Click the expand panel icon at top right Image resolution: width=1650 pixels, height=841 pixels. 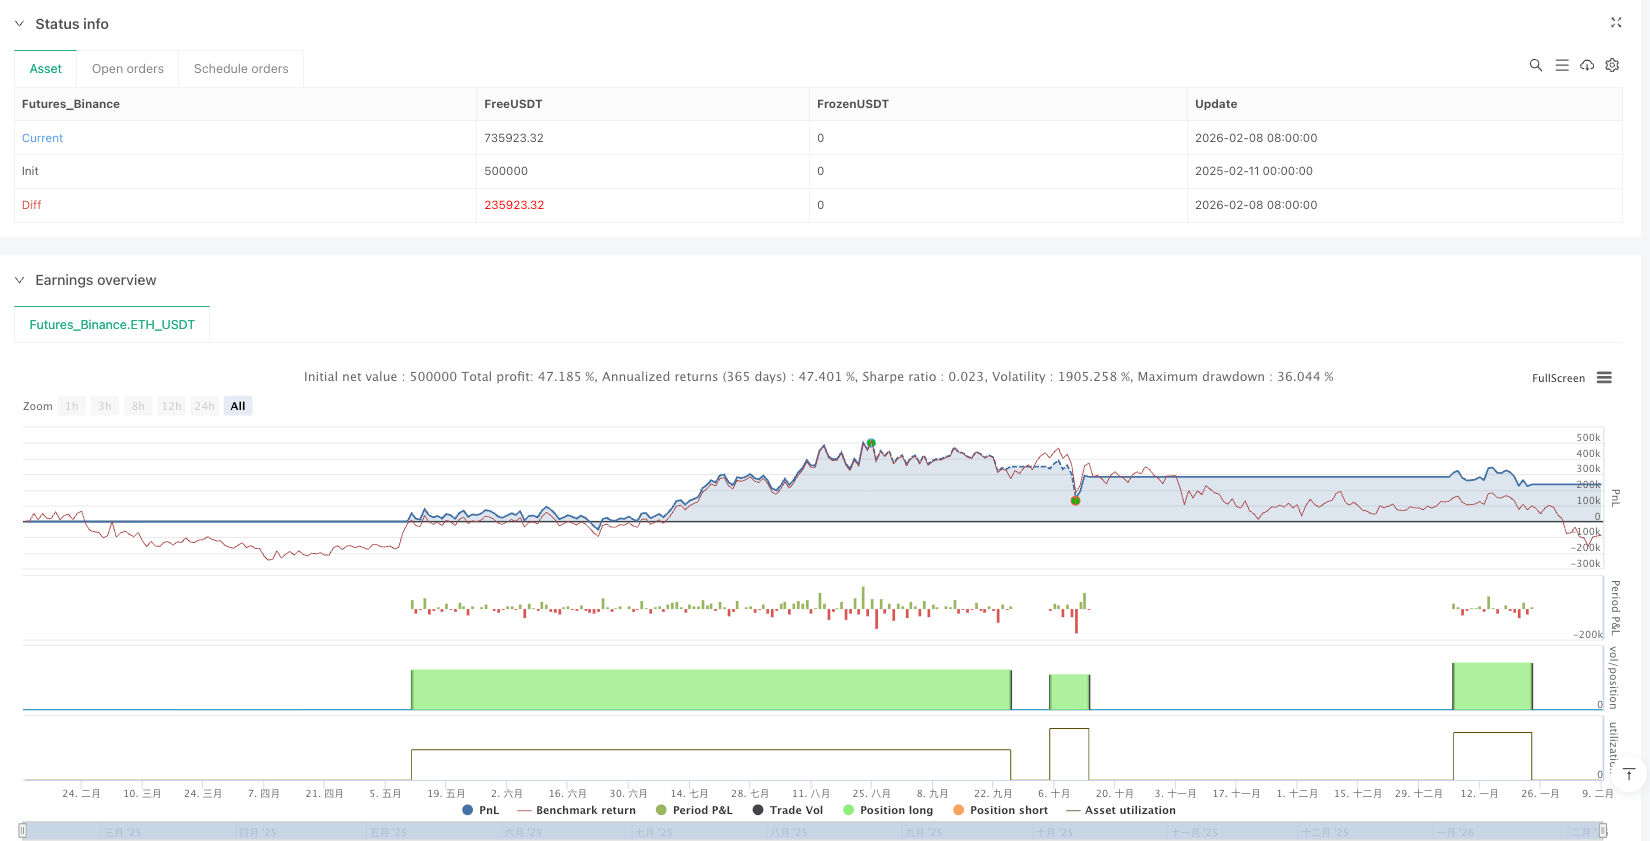[1616, 23]
